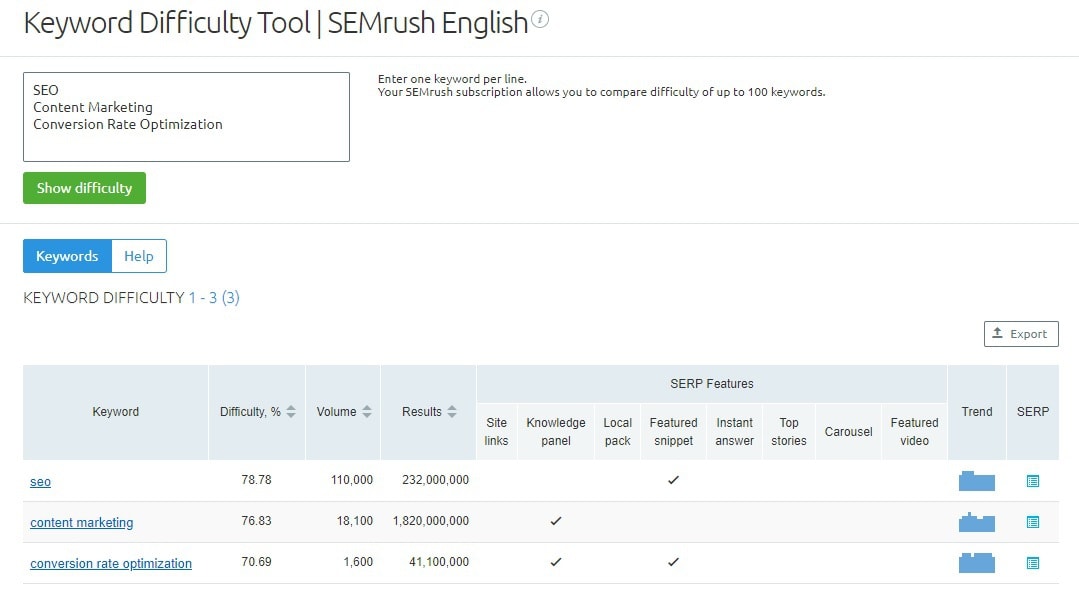Select the content marketing keyword link
The image size is (1079, 591).
81,522
